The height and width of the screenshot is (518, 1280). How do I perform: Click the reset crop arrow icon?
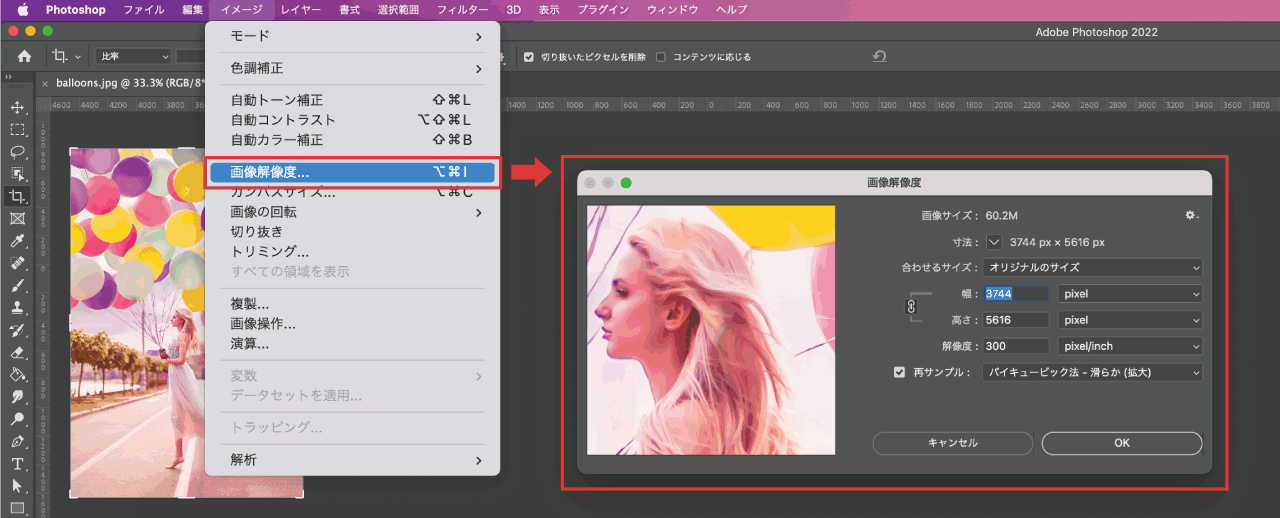(x=879, y=57)
